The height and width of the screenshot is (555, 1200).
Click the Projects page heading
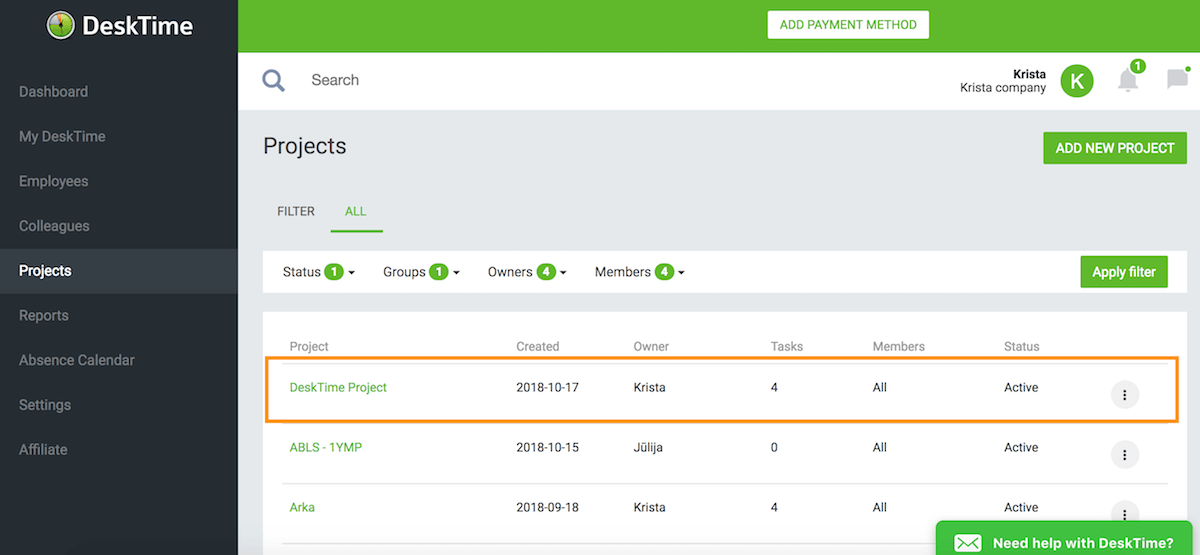click(x=305, y=146)
